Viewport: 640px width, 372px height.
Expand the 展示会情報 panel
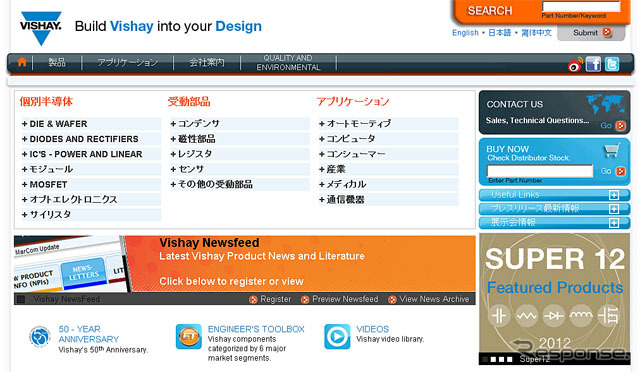coord(614,223)
